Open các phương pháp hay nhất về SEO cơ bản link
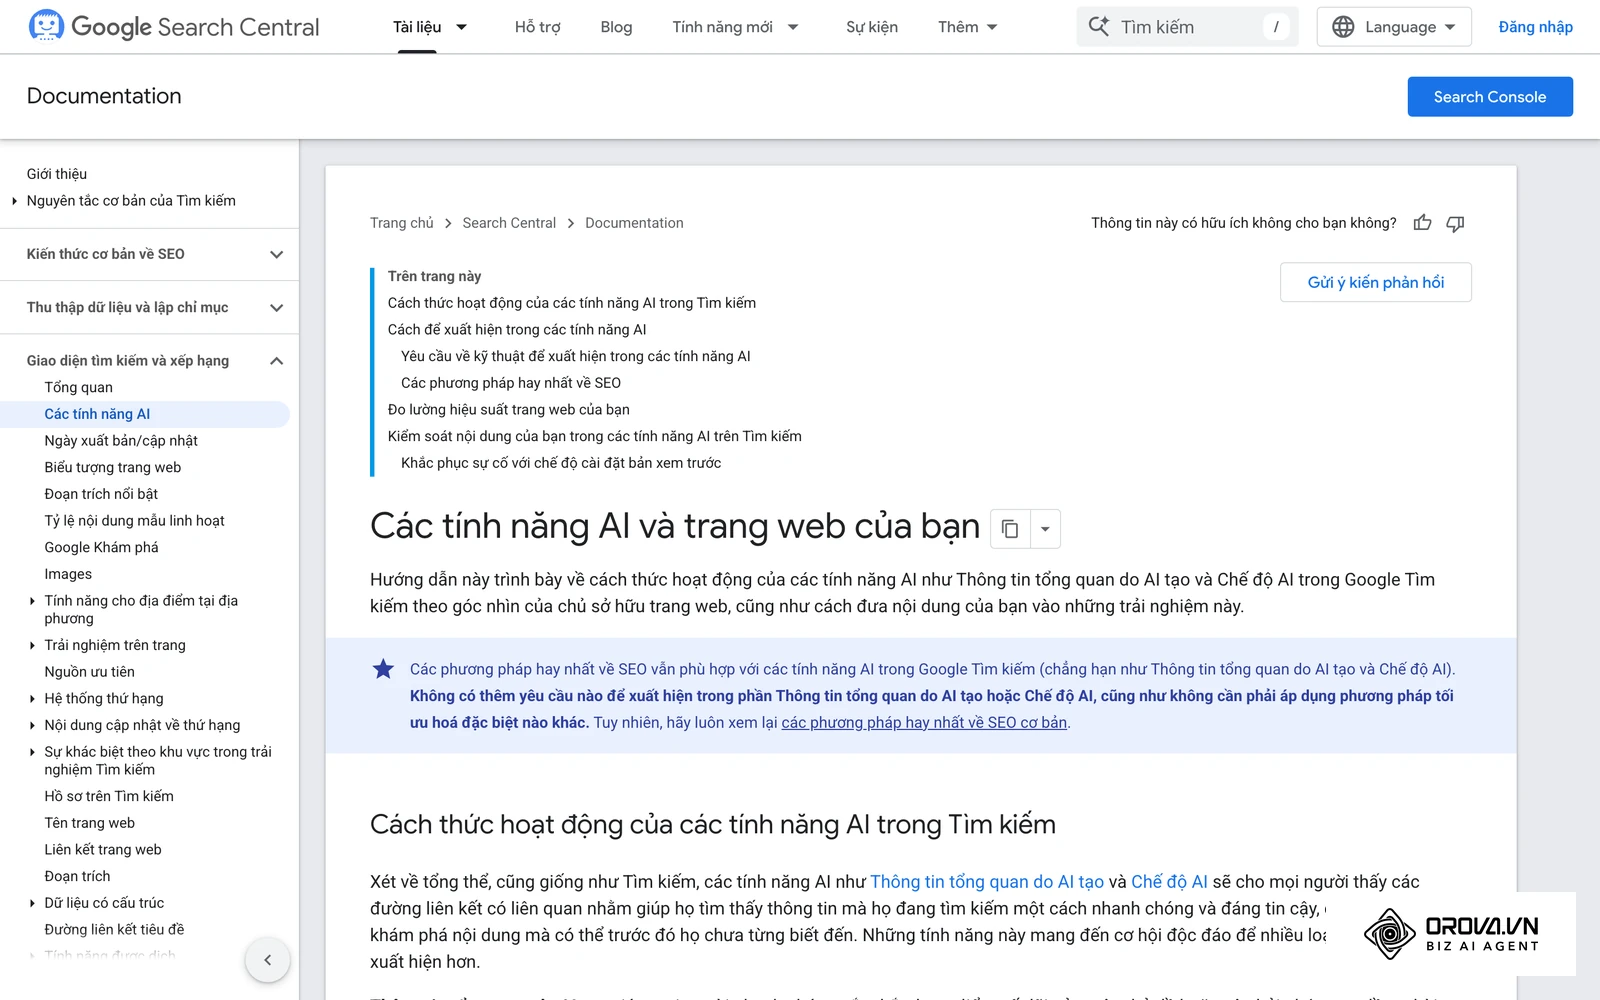 tap(924, 722)
